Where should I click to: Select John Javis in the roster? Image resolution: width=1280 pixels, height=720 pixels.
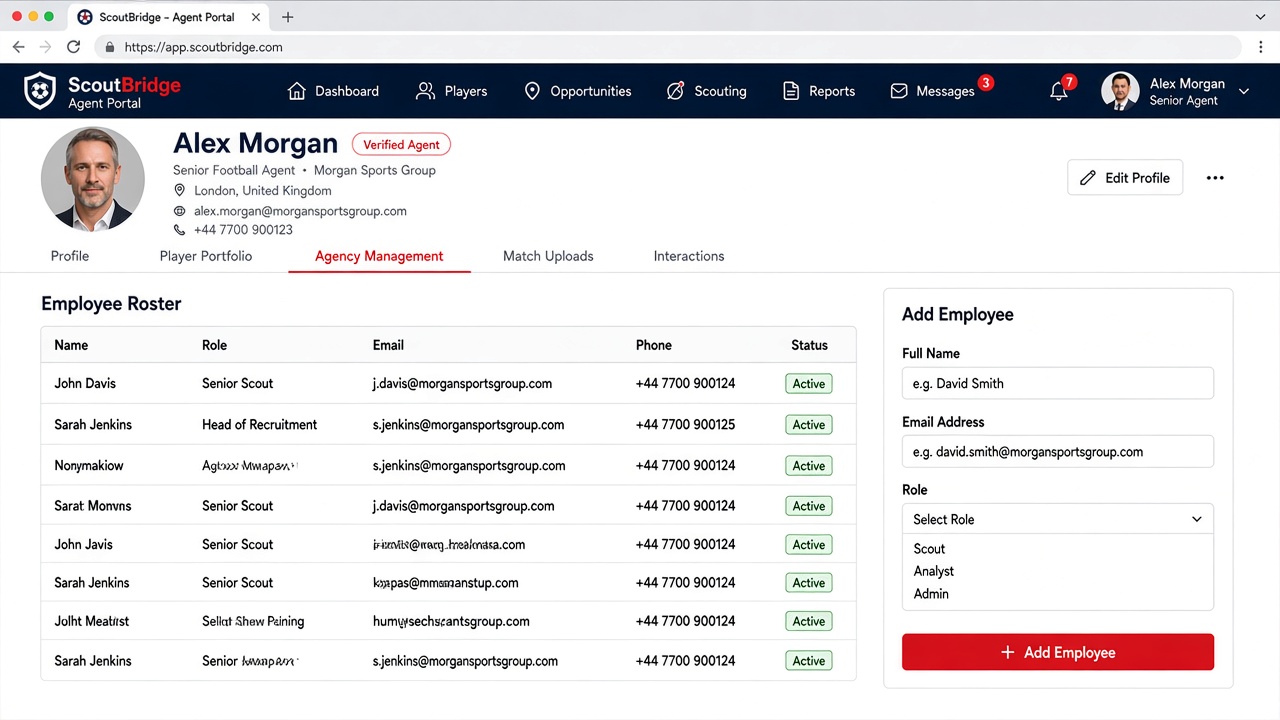(x=83, y=544)
